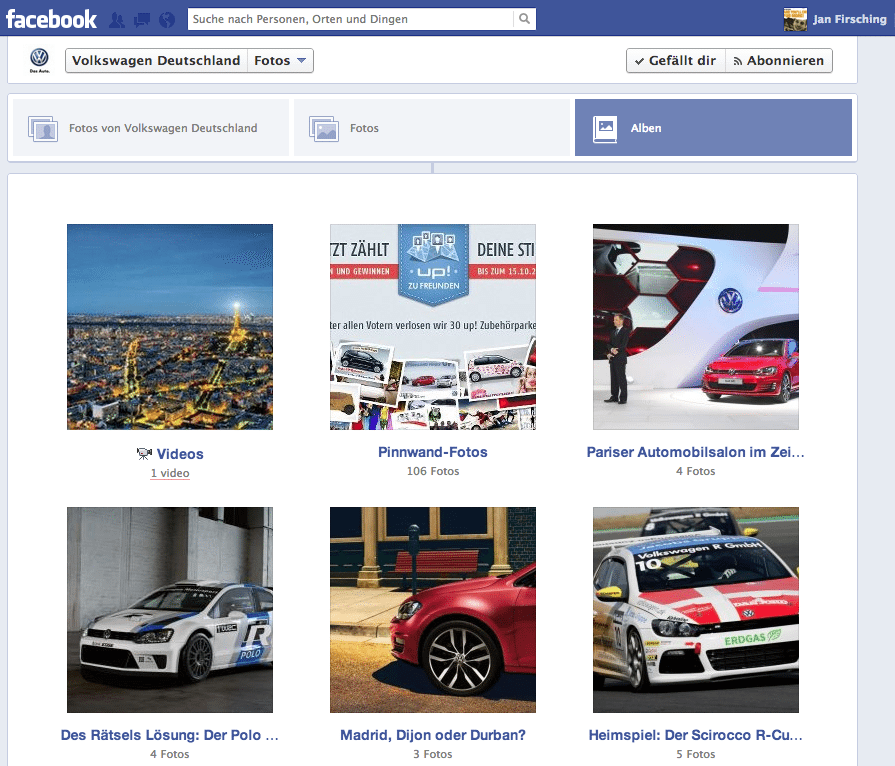Click Heimspiel: Der Scirocco R-Cu... link
This screenshot has width=895, height=766.
tap(695, 735)
